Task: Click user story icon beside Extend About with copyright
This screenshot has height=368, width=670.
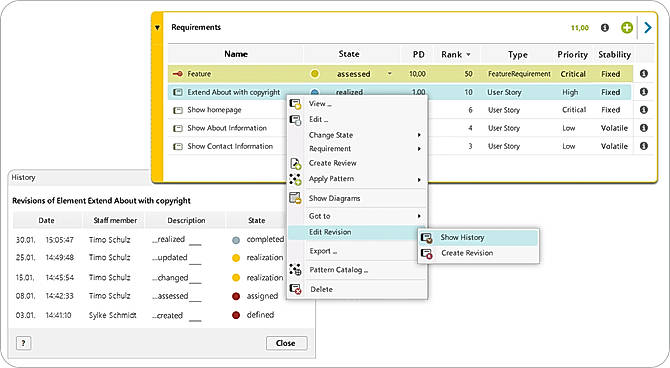Action: pyautogui.click(x=178, y=92)
